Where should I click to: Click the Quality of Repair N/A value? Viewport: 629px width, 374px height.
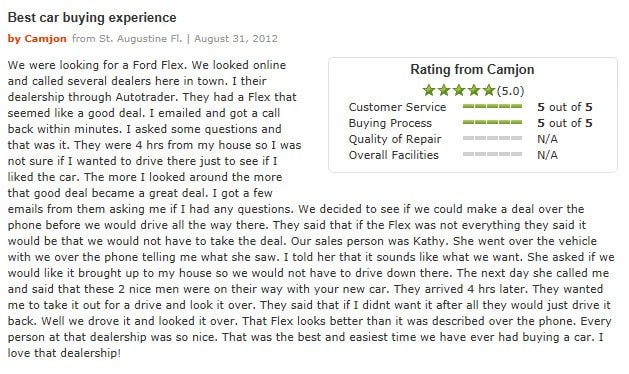547,139
